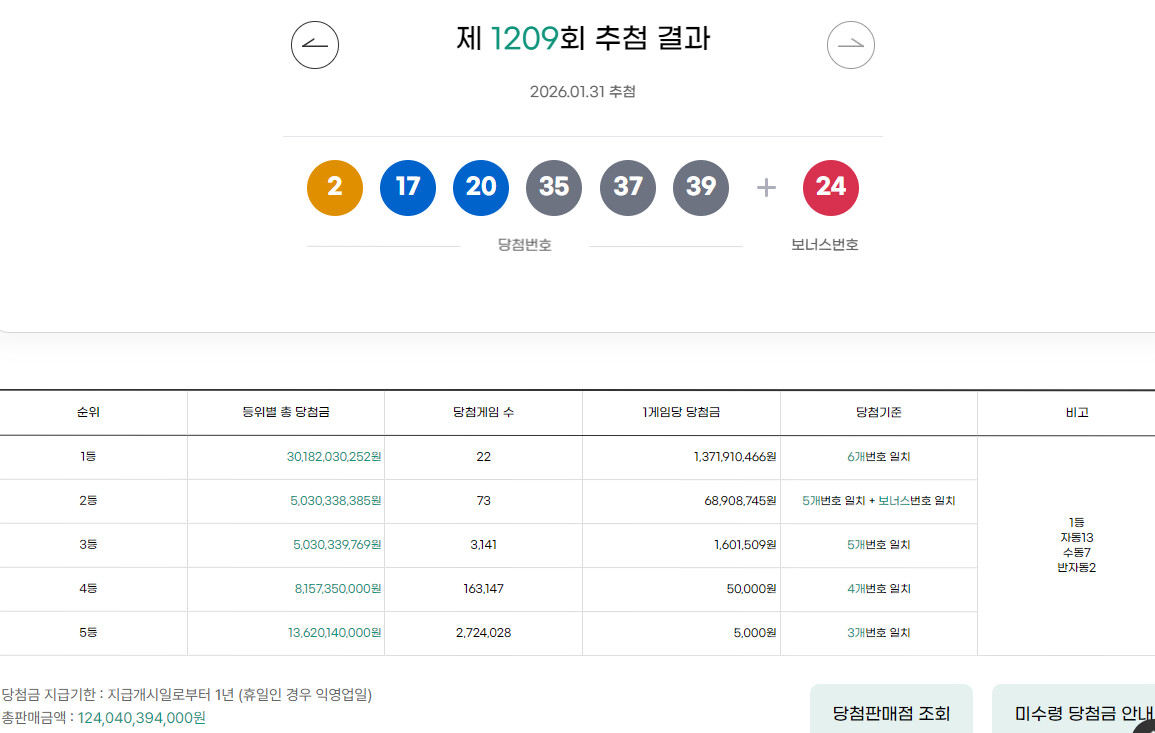Click bonus number ball 24
The height and width of the screenshot is (733, 1155).
(x=831, y=188)
